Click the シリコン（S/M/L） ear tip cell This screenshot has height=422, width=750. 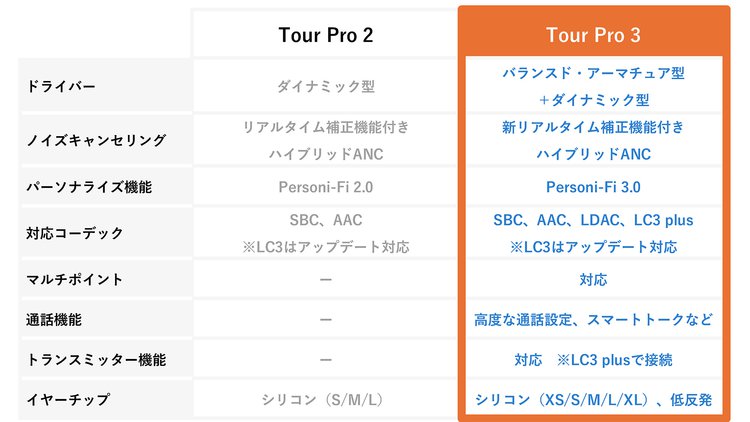click(x=326, y=400)
